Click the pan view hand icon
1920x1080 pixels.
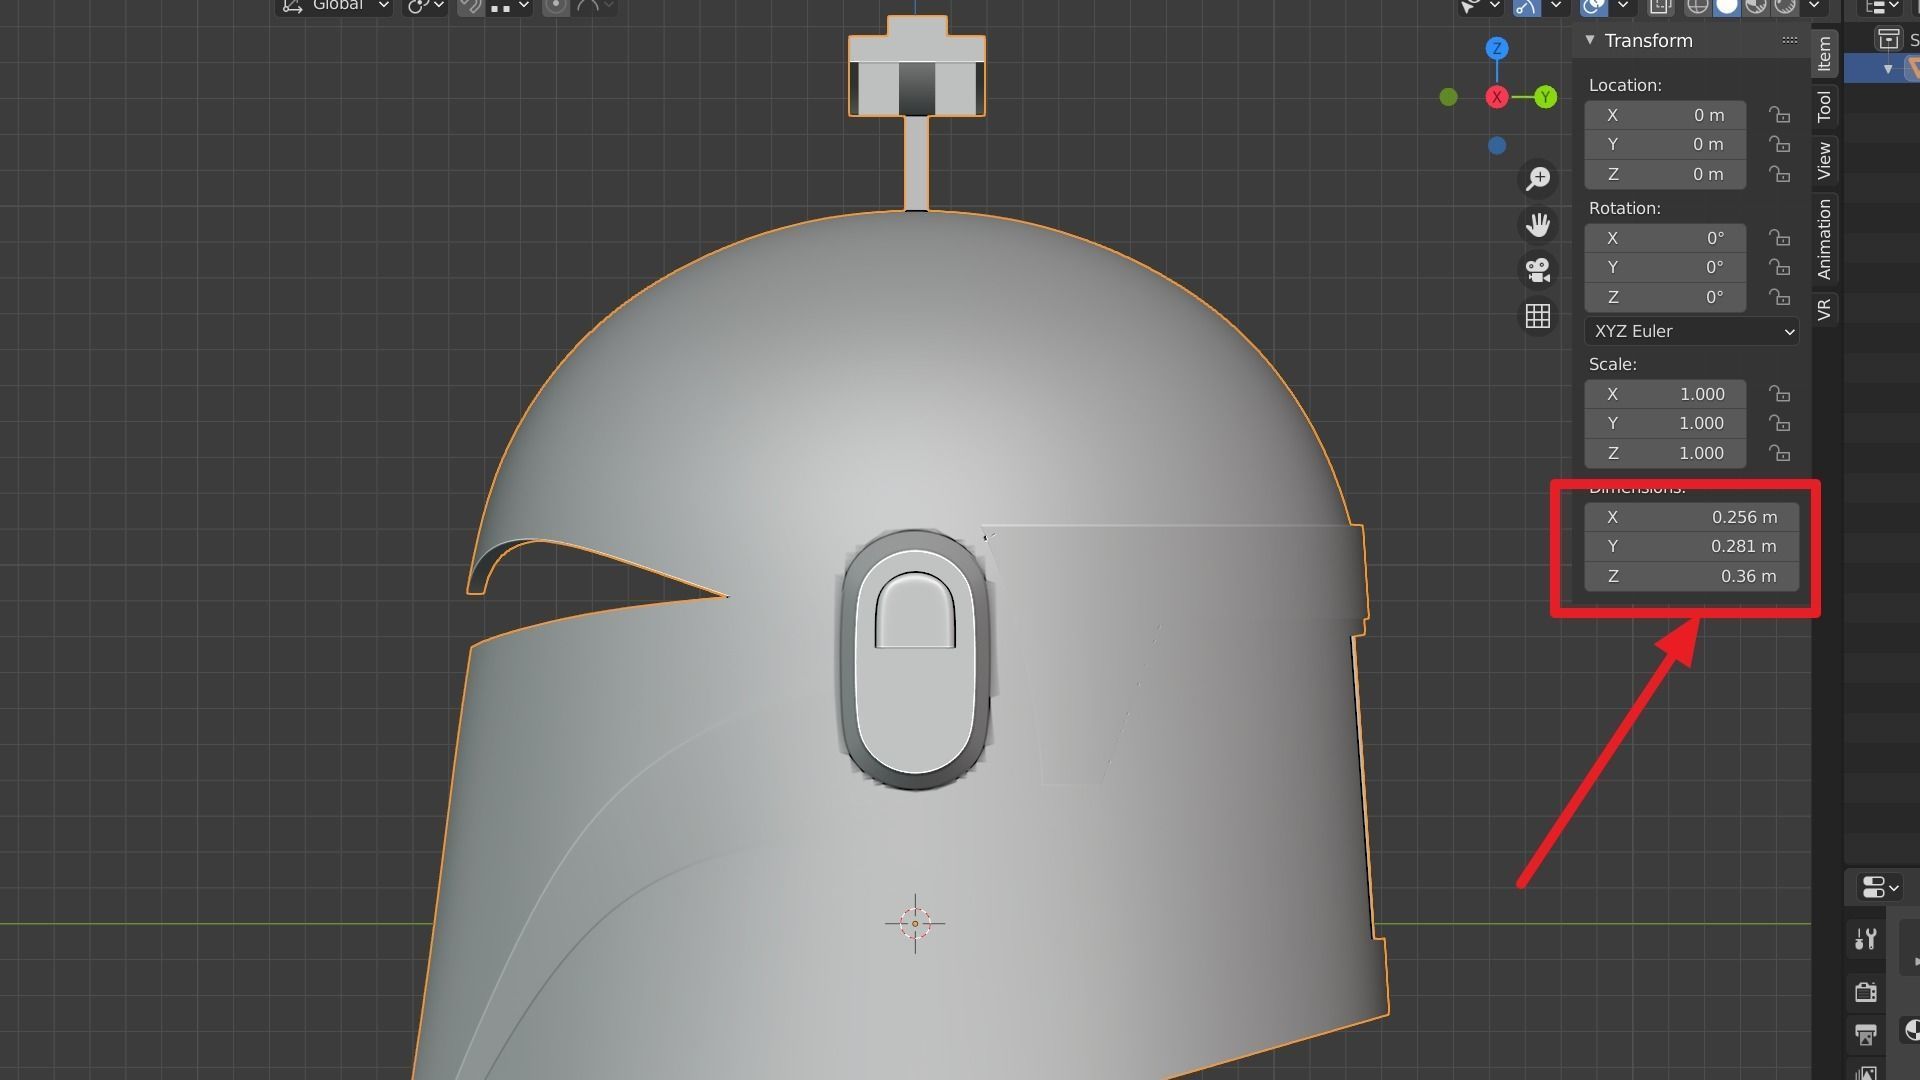[1538, 225]
